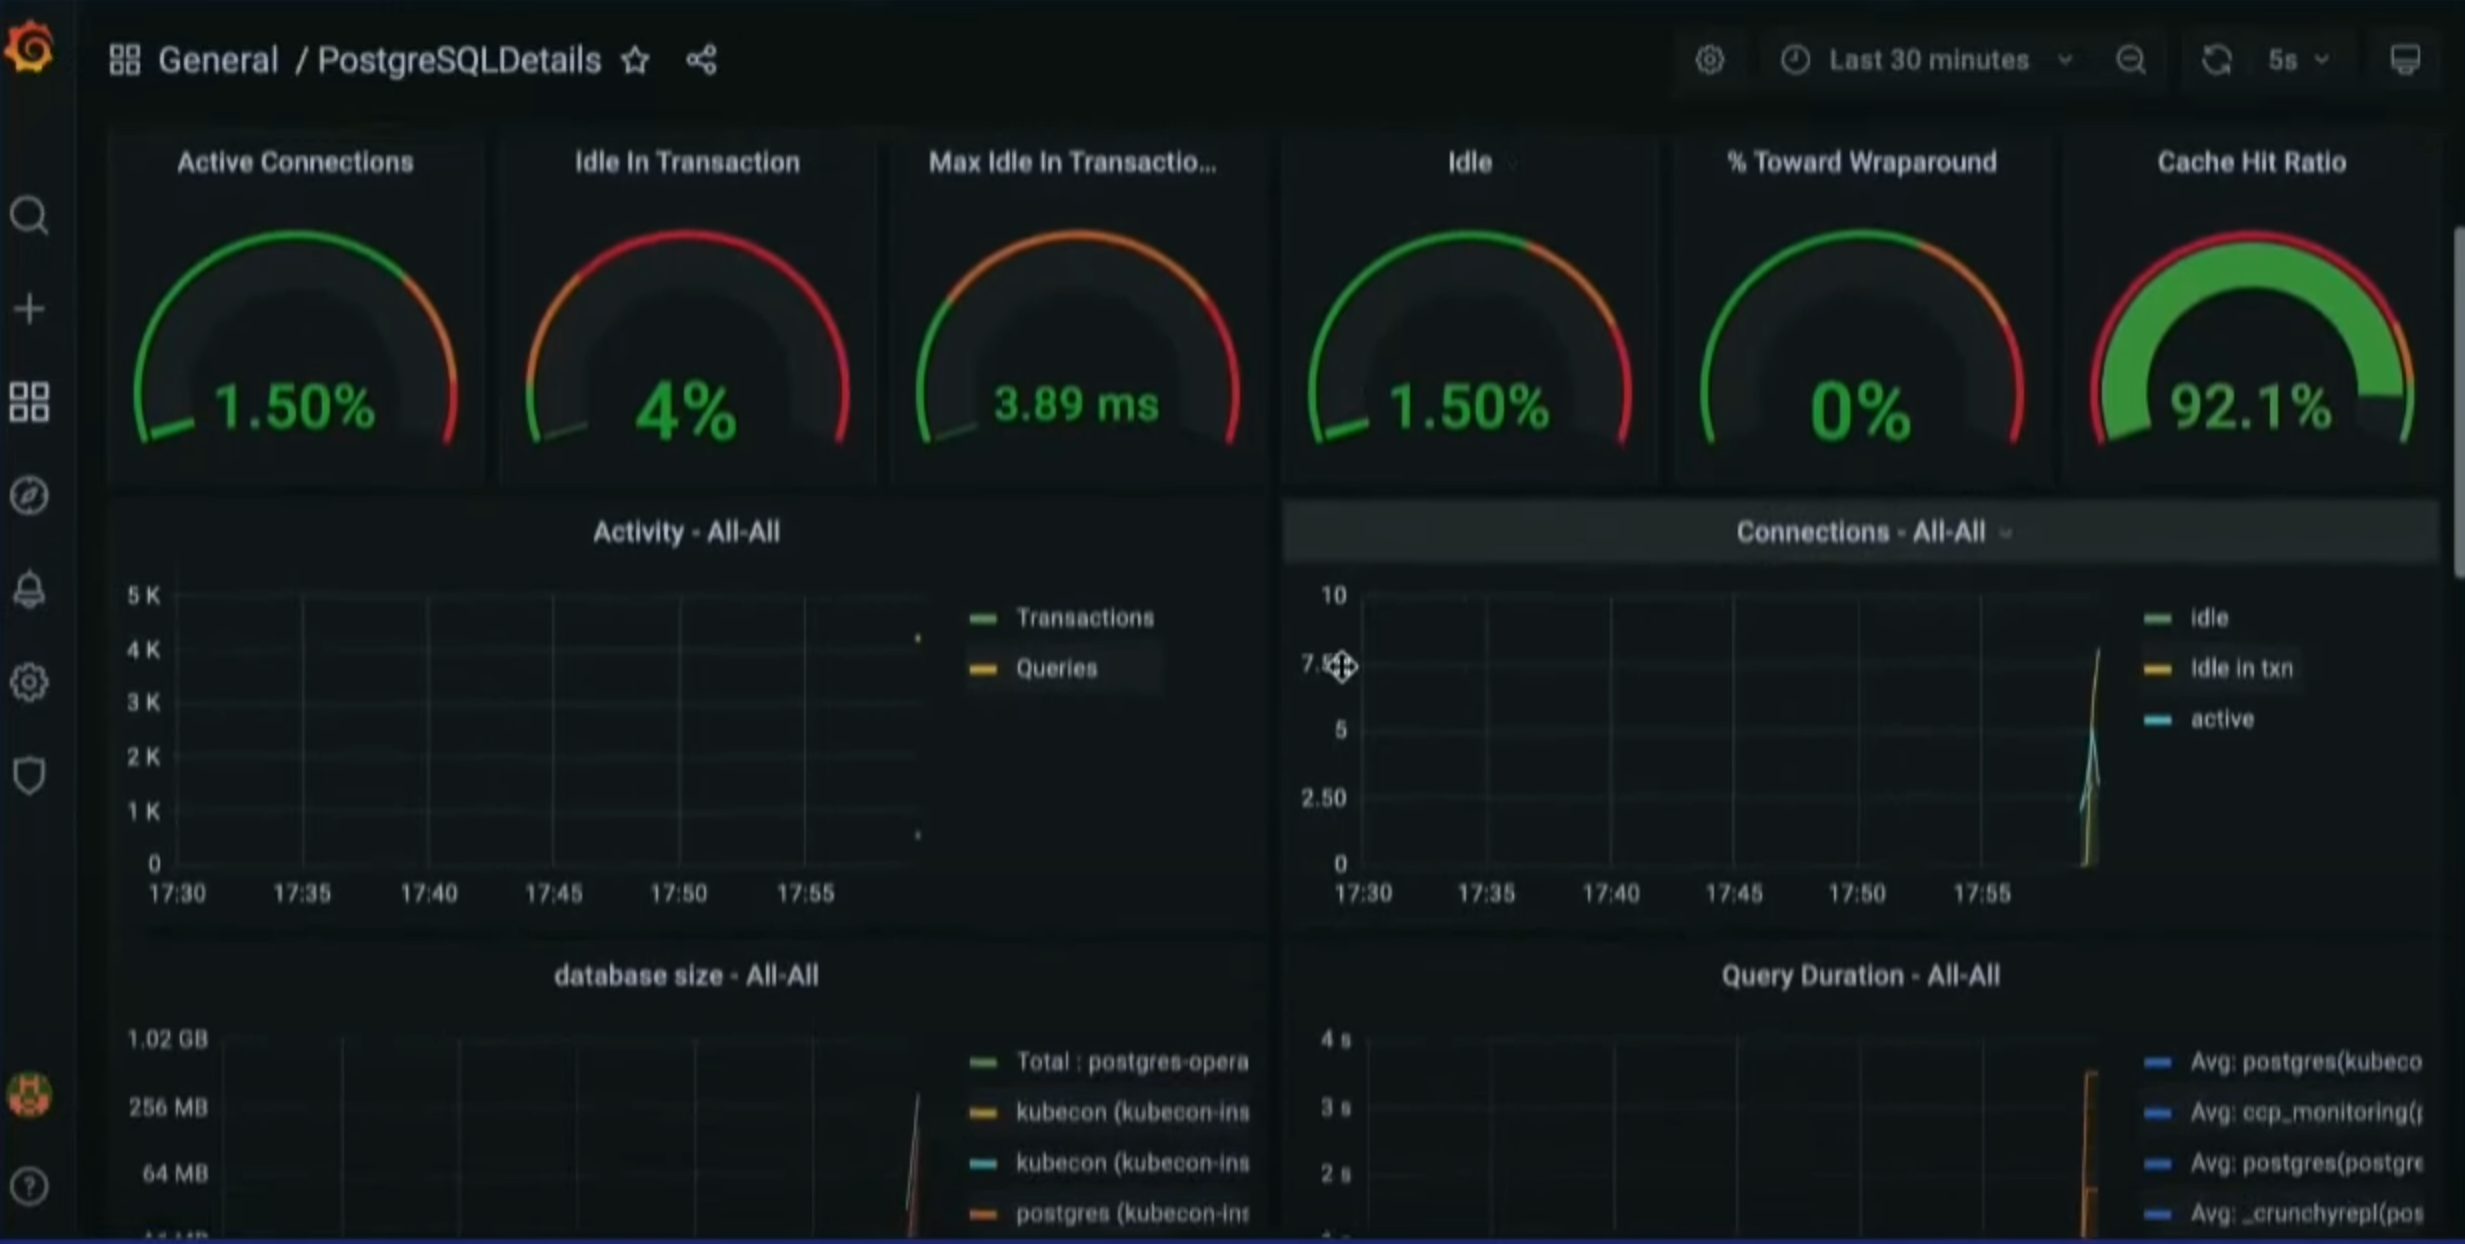Open the Help question mark icon

pyautogui.click(x=29, y=1187)
